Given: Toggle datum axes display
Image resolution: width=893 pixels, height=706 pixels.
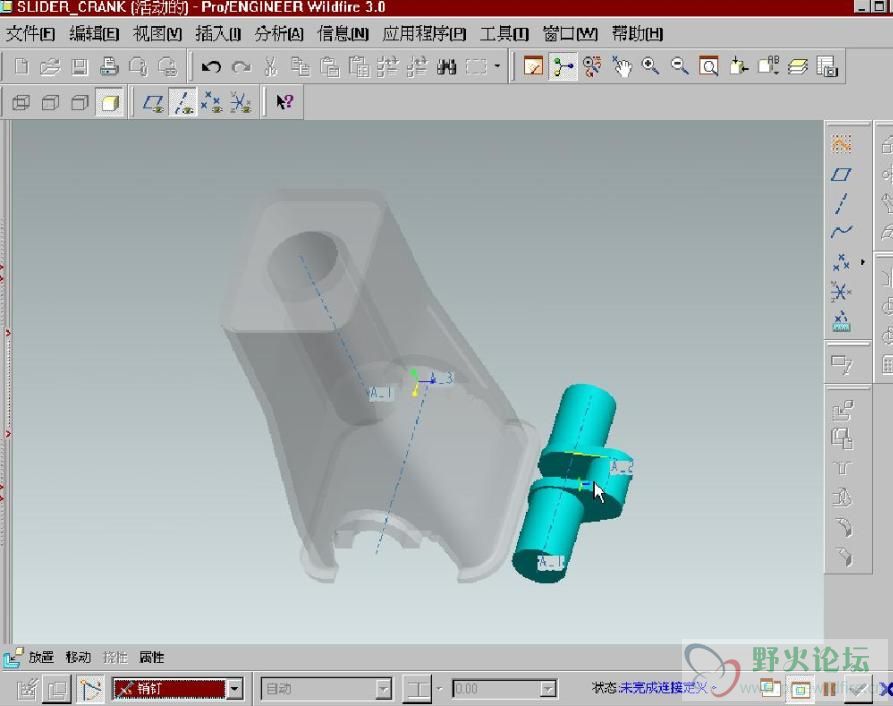Looking at the screenshot, I should coord(182,102).
